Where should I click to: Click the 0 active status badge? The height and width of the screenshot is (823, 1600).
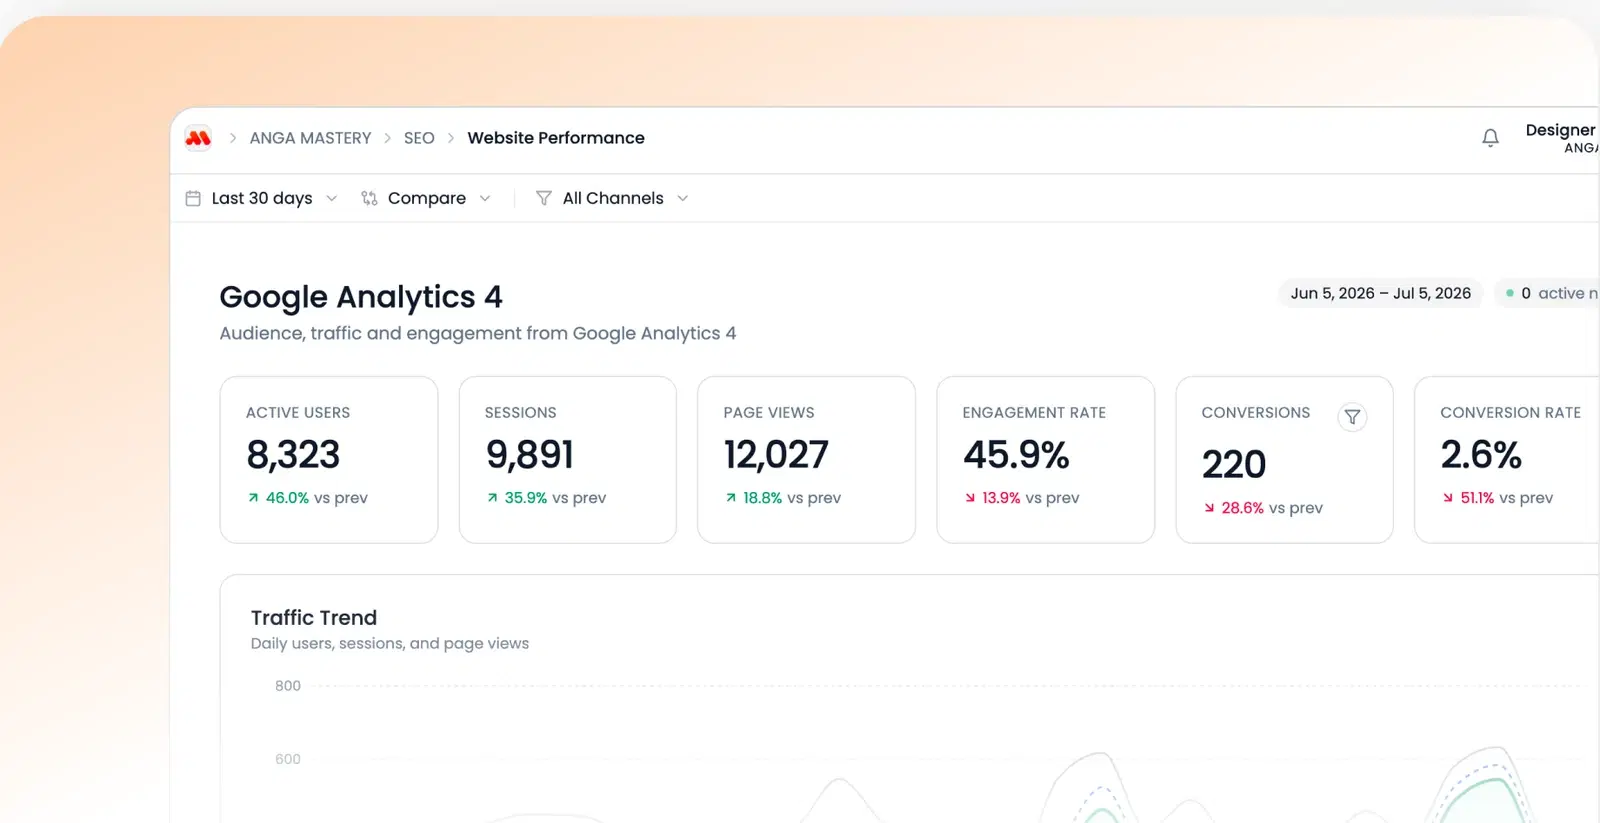[x=1547, y=293]
